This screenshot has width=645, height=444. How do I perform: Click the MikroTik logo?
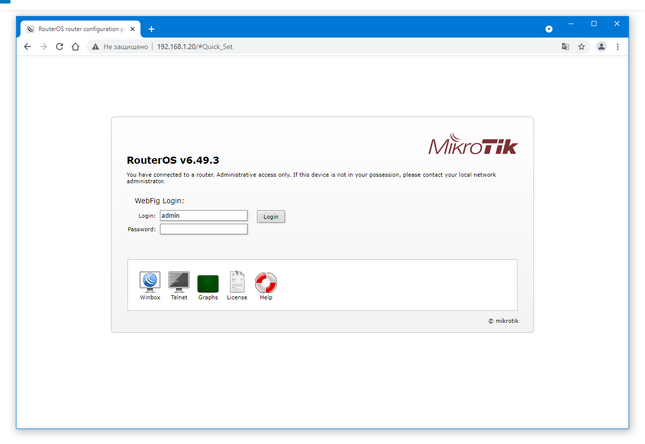click(x=473, y=144)
